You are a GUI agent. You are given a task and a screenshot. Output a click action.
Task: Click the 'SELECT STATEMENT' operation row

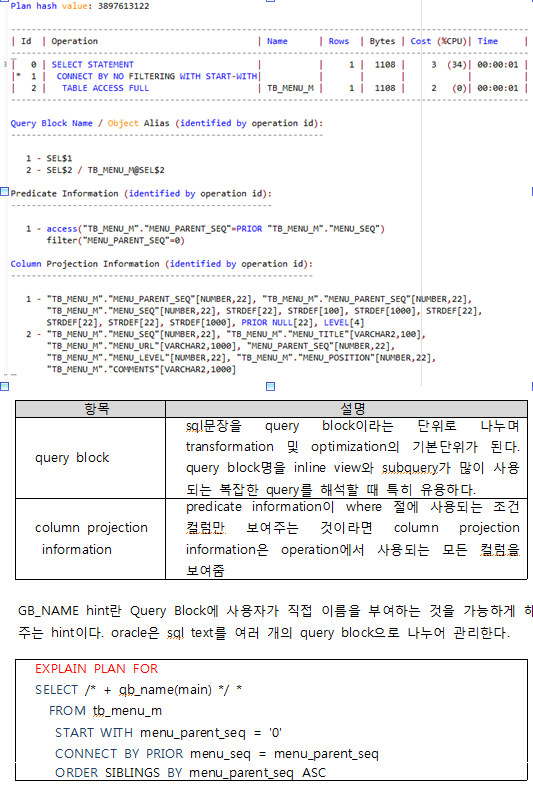pyautogui.click(x=93, y=65)
